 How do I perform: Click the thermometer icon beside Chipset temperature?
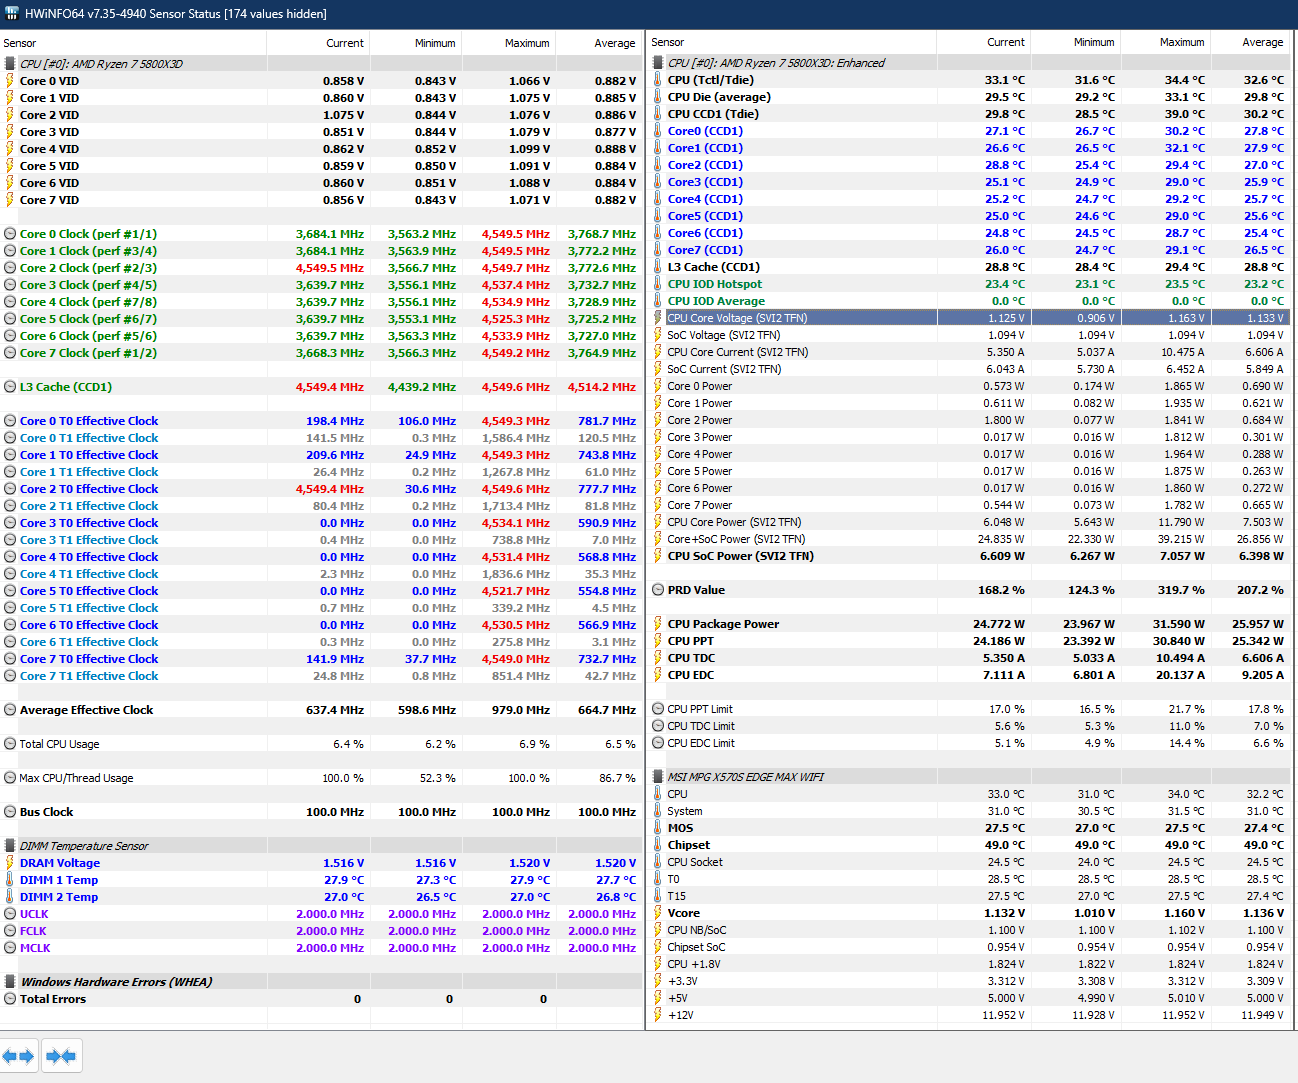tap(658, 845)
